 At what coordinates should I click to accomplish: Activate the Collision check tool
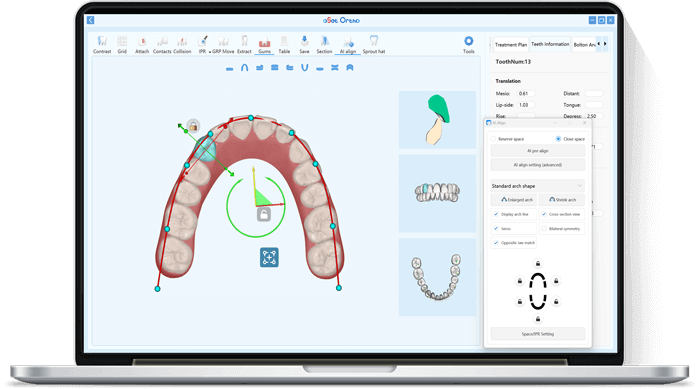(x=182, y=45)
